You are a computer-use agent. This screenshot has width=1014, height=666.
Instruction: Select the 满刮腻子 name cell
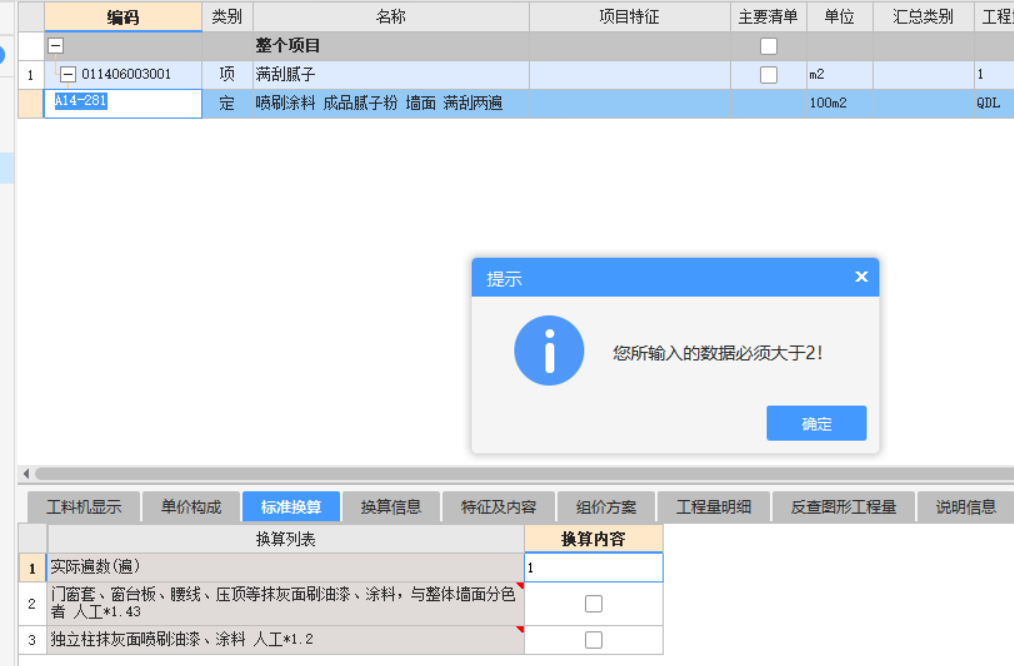pos(391,74)
